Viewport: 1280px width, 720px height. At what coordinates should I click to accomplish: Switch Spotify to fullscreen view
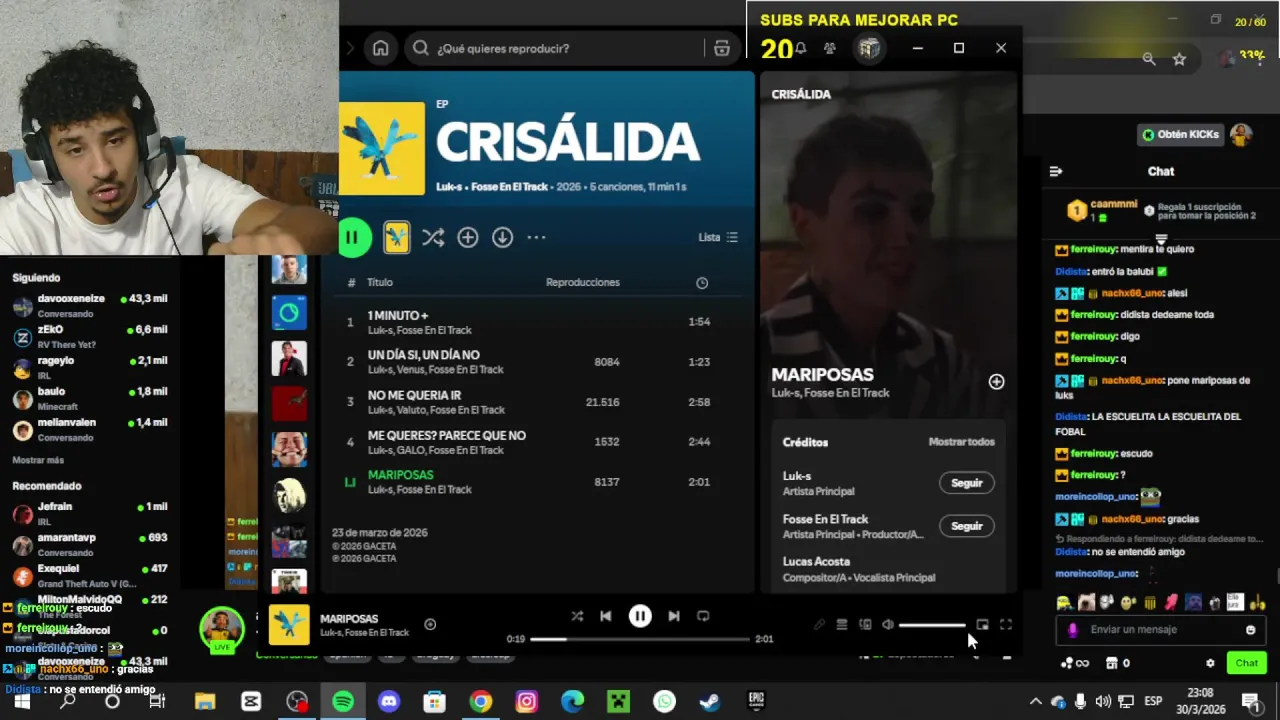1006,625
